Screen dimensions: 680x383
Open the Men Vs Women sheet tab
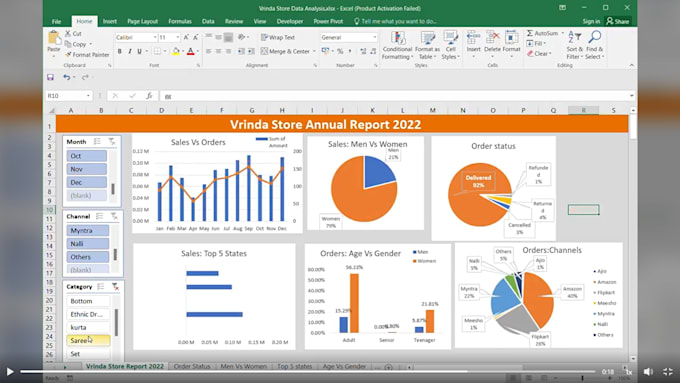point(244,367)
